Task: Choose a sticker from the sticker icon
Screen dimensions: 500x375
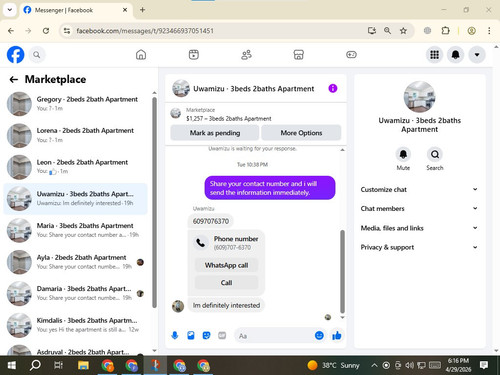Action: (x=206, y=335)
